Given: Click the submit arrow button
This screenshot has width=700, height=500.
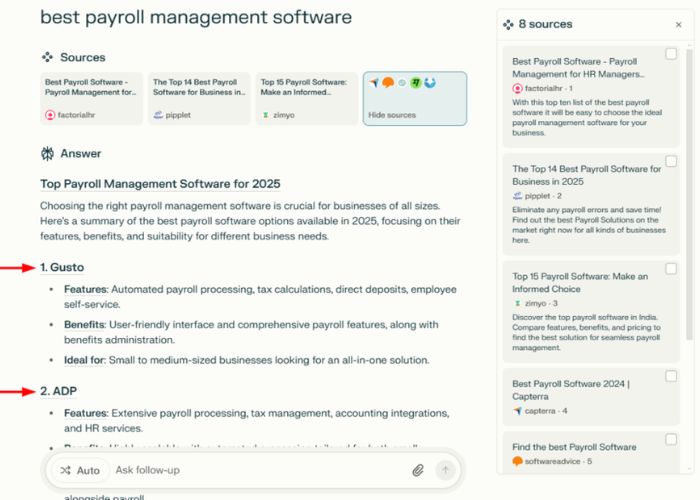Looking at the screenshot, I should tap(445, 470).
